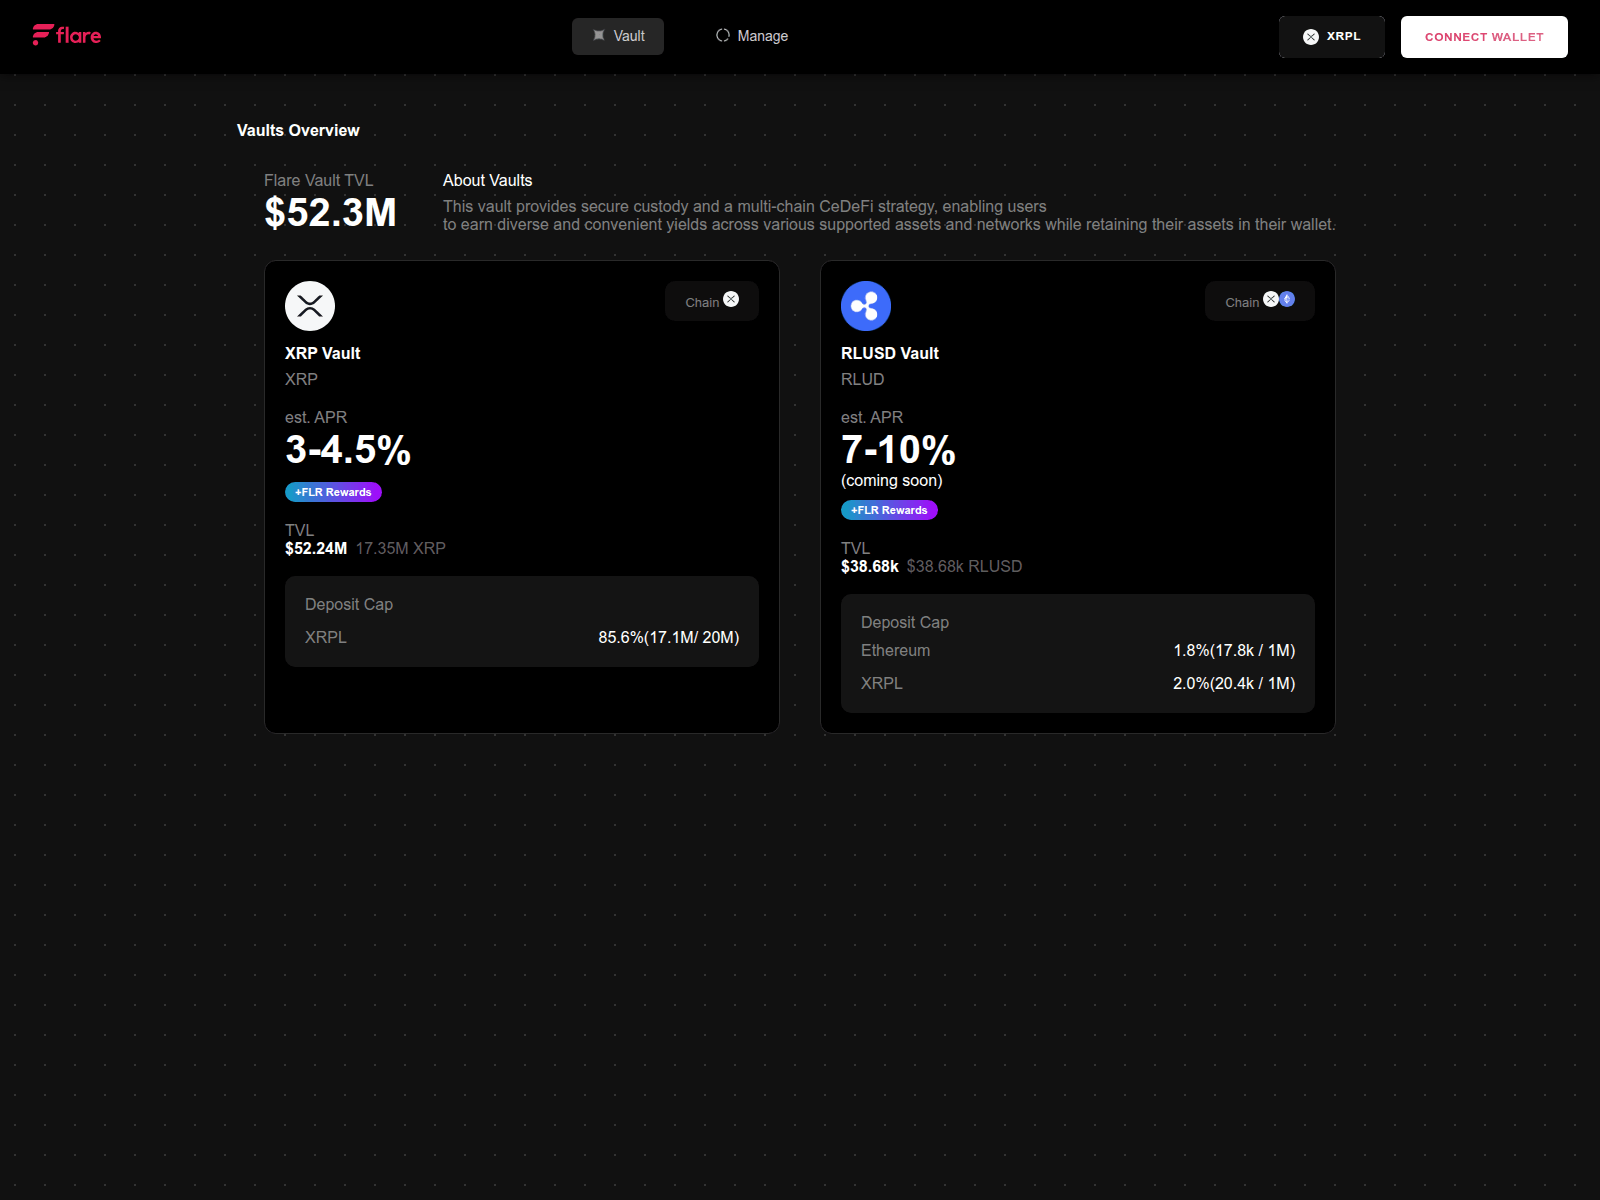Toggle the +FLR Rewards badge on RLUSD Vault
The width and height of the screenshot is (1600, 1200).
click(x=889, y=510)
